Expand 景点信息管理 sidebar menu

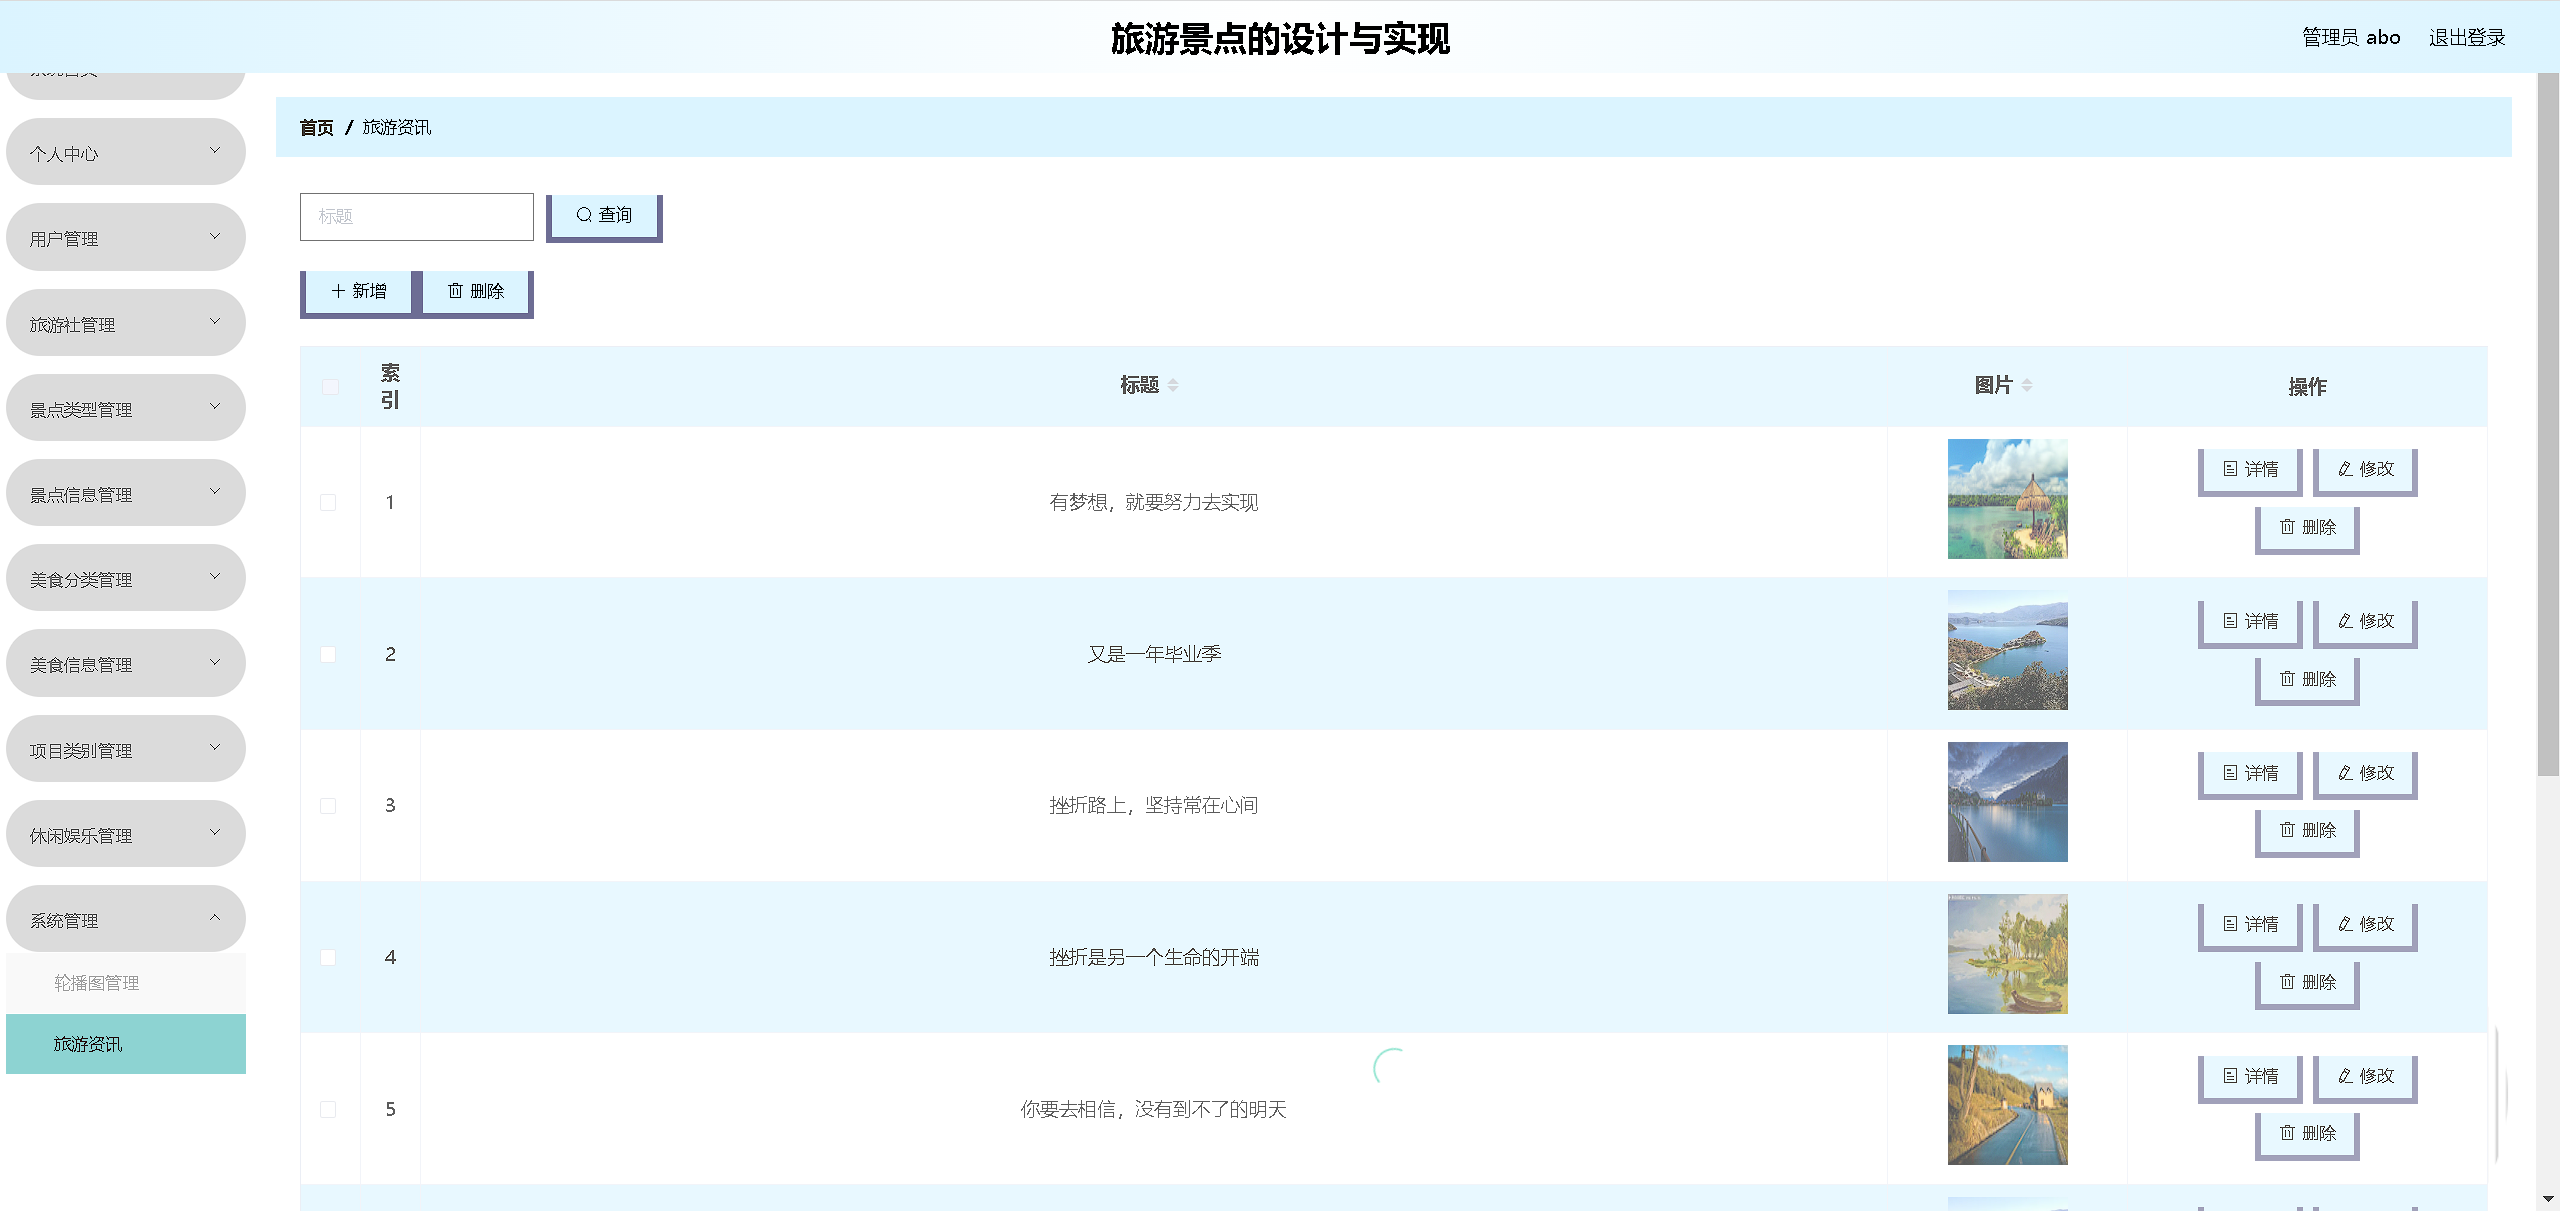pyautogui.click(x=125, y=494)
